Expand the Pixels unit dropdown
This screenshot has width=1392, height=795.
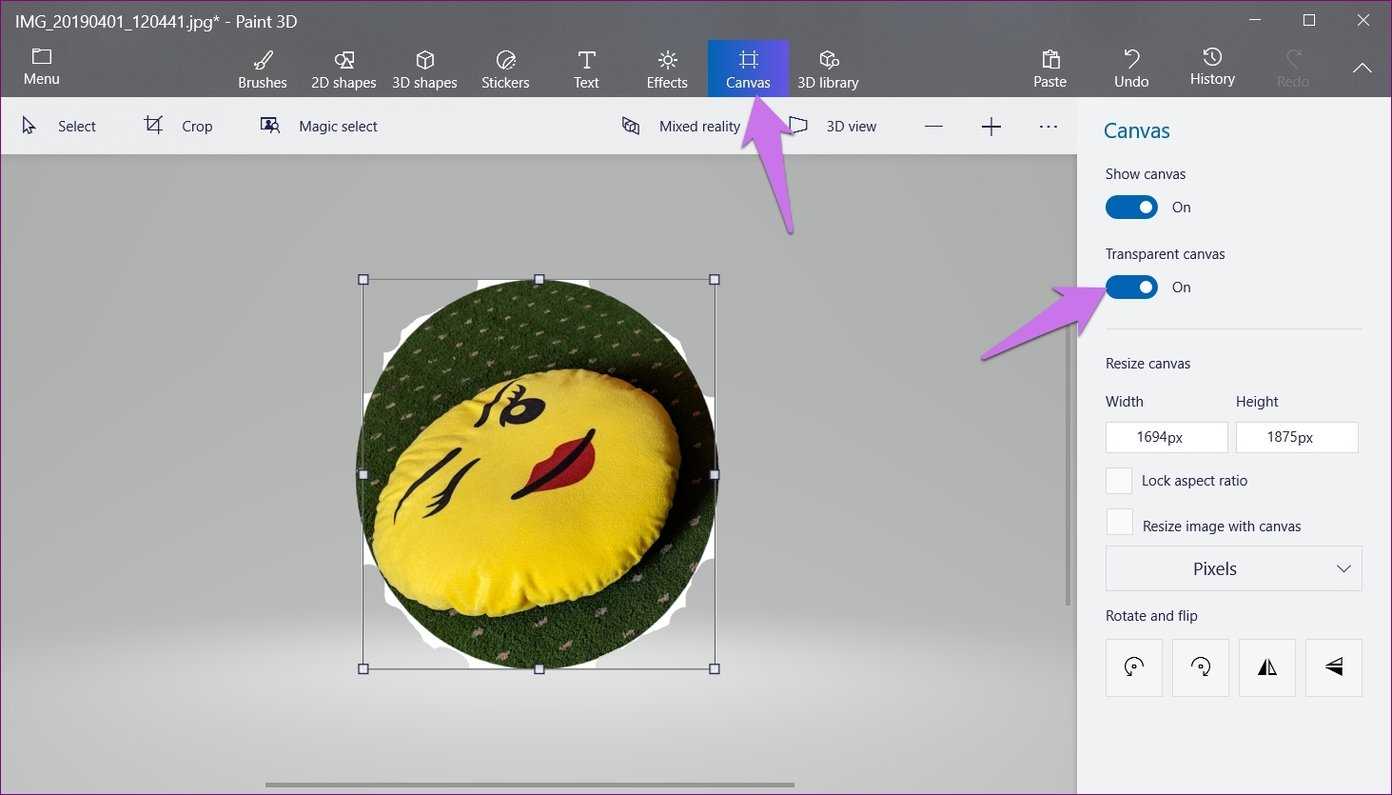(x=1233, y=569)
